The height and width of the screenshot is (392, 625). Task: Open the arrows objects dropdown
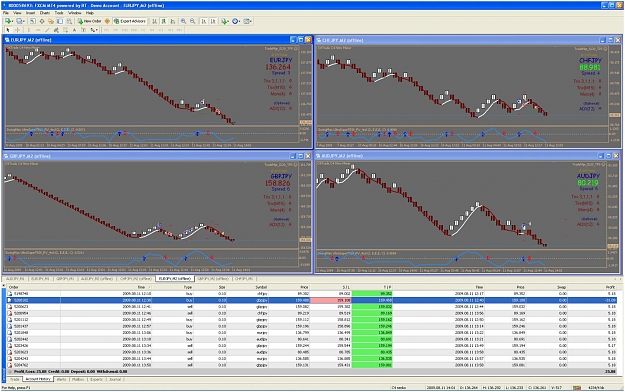(94, 30)
